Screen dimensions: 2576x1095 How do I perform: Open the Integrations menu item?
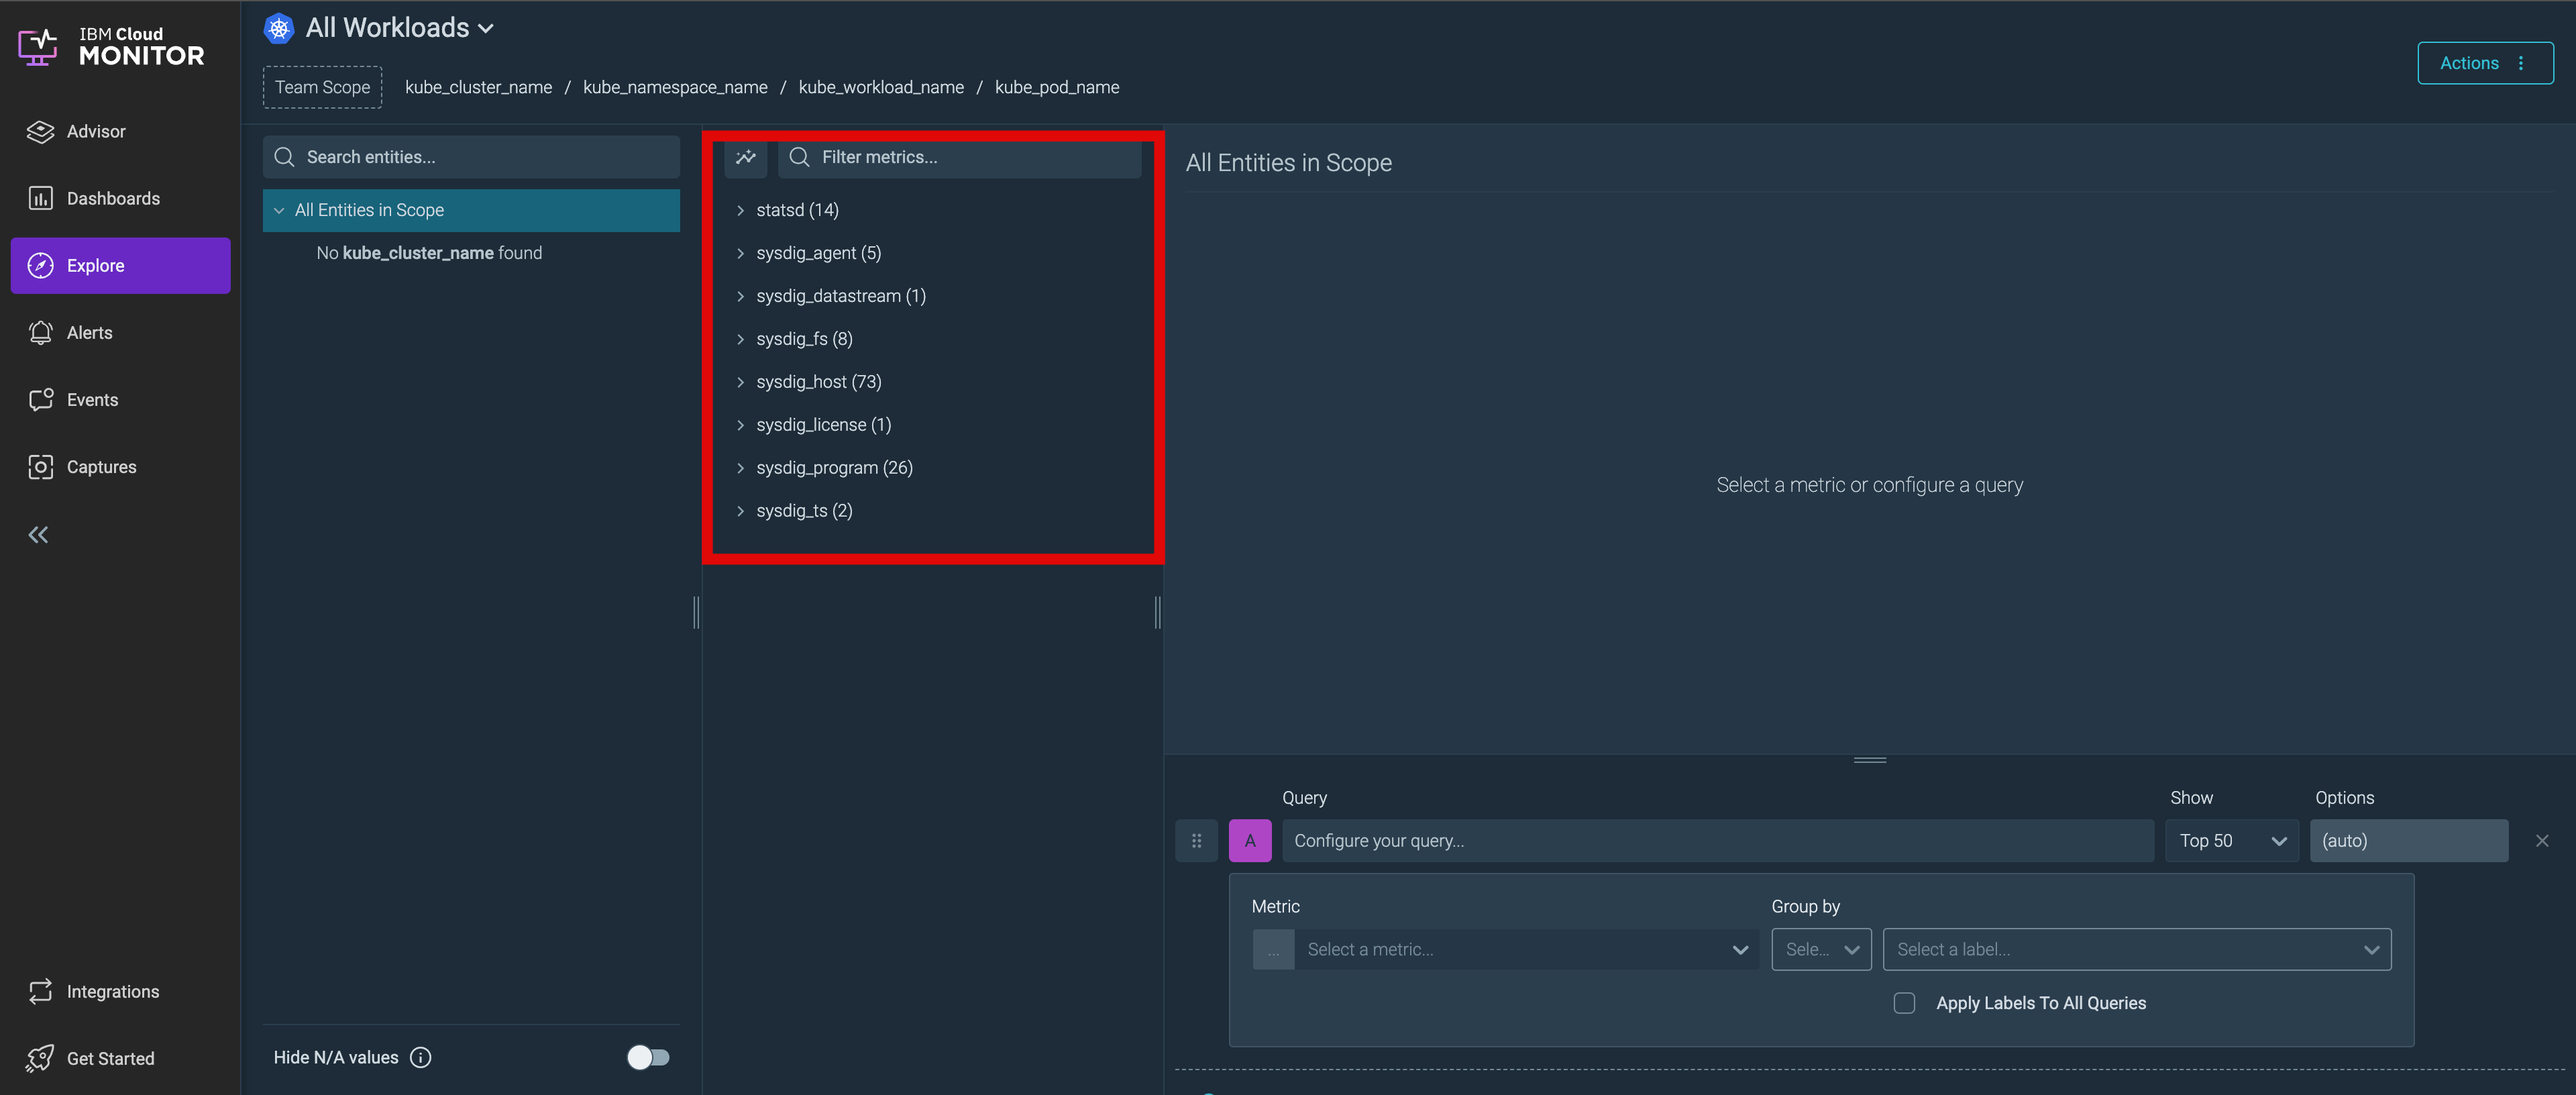(x=112, y=991)
